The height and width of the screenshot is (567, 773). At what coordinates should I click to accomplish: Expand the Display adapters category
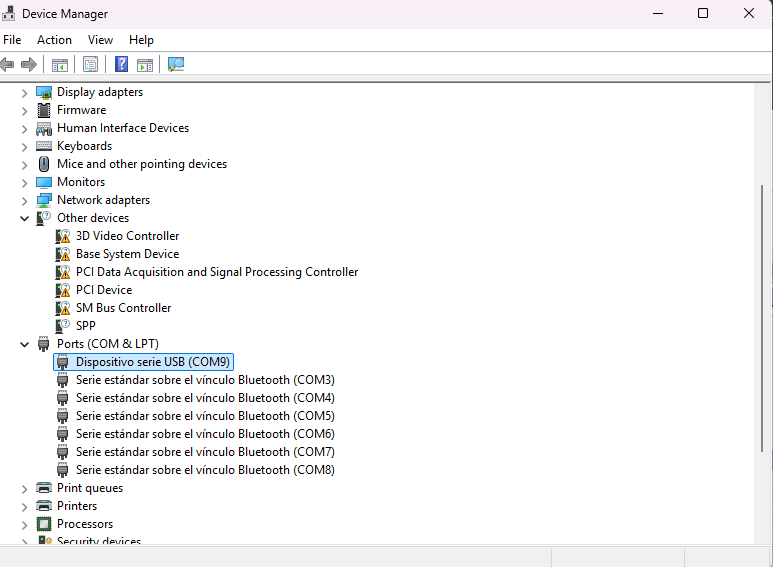(x=25, y=92)
